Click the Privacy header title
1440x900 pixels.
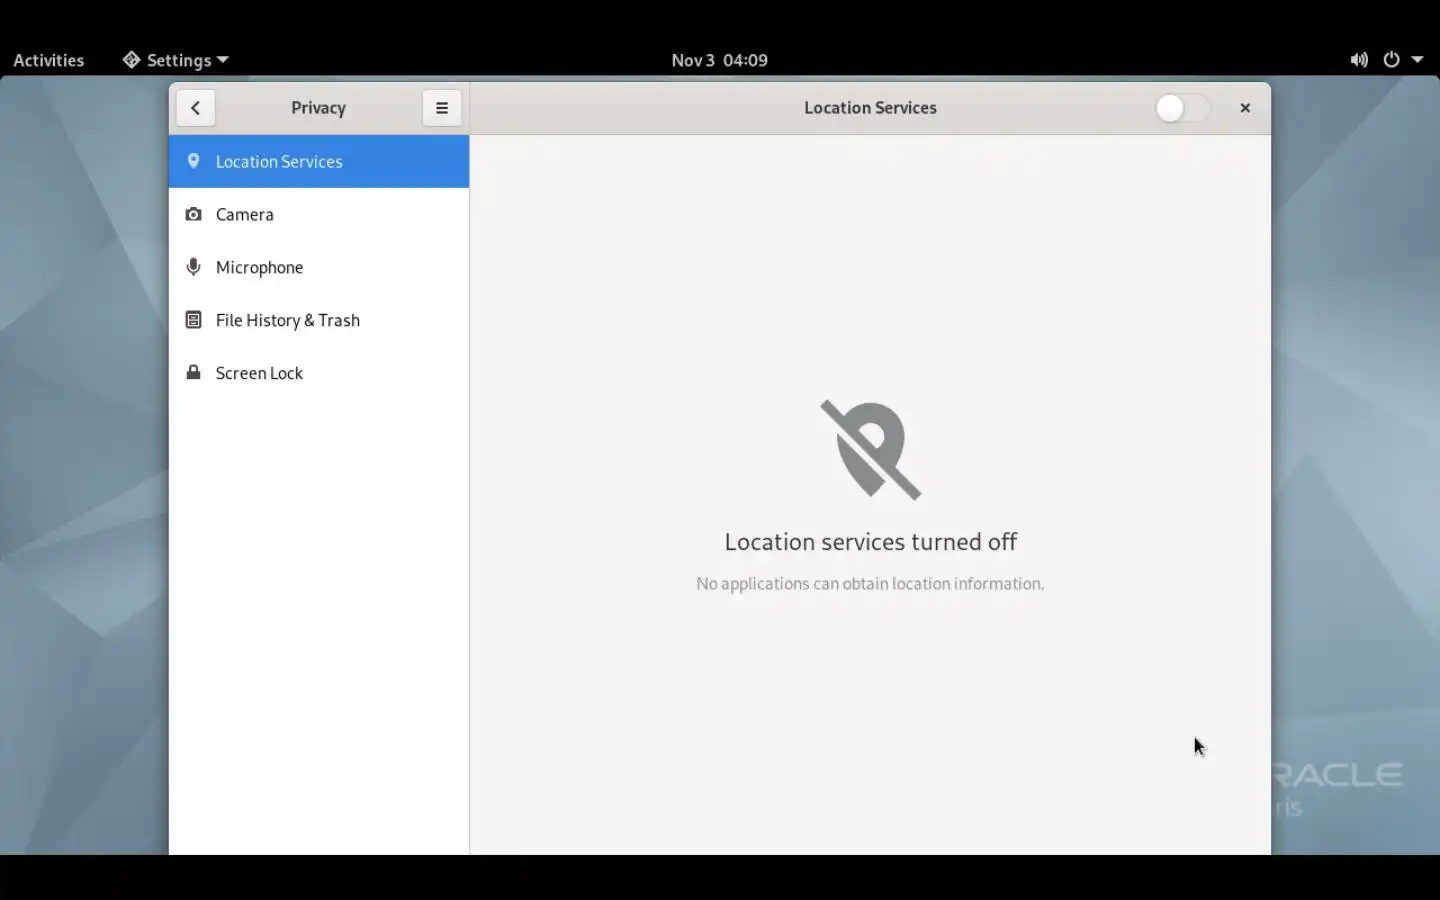(319, 108)
